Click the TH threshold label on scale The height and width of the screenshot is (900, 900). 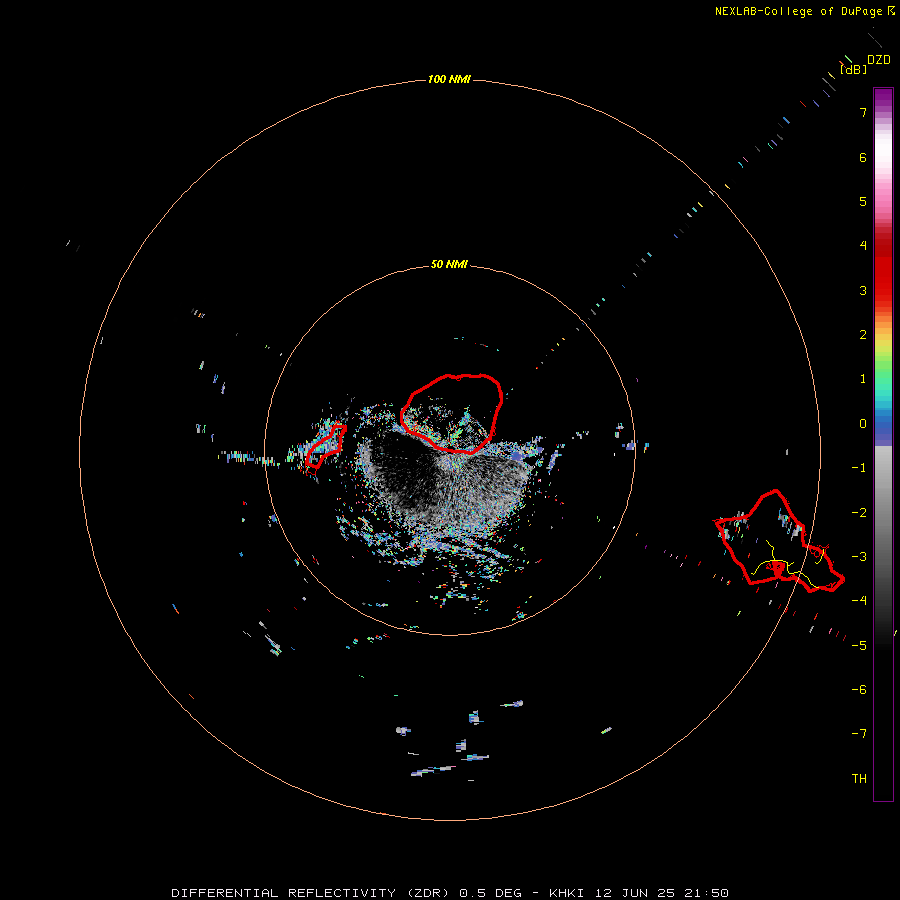point(859,779)
